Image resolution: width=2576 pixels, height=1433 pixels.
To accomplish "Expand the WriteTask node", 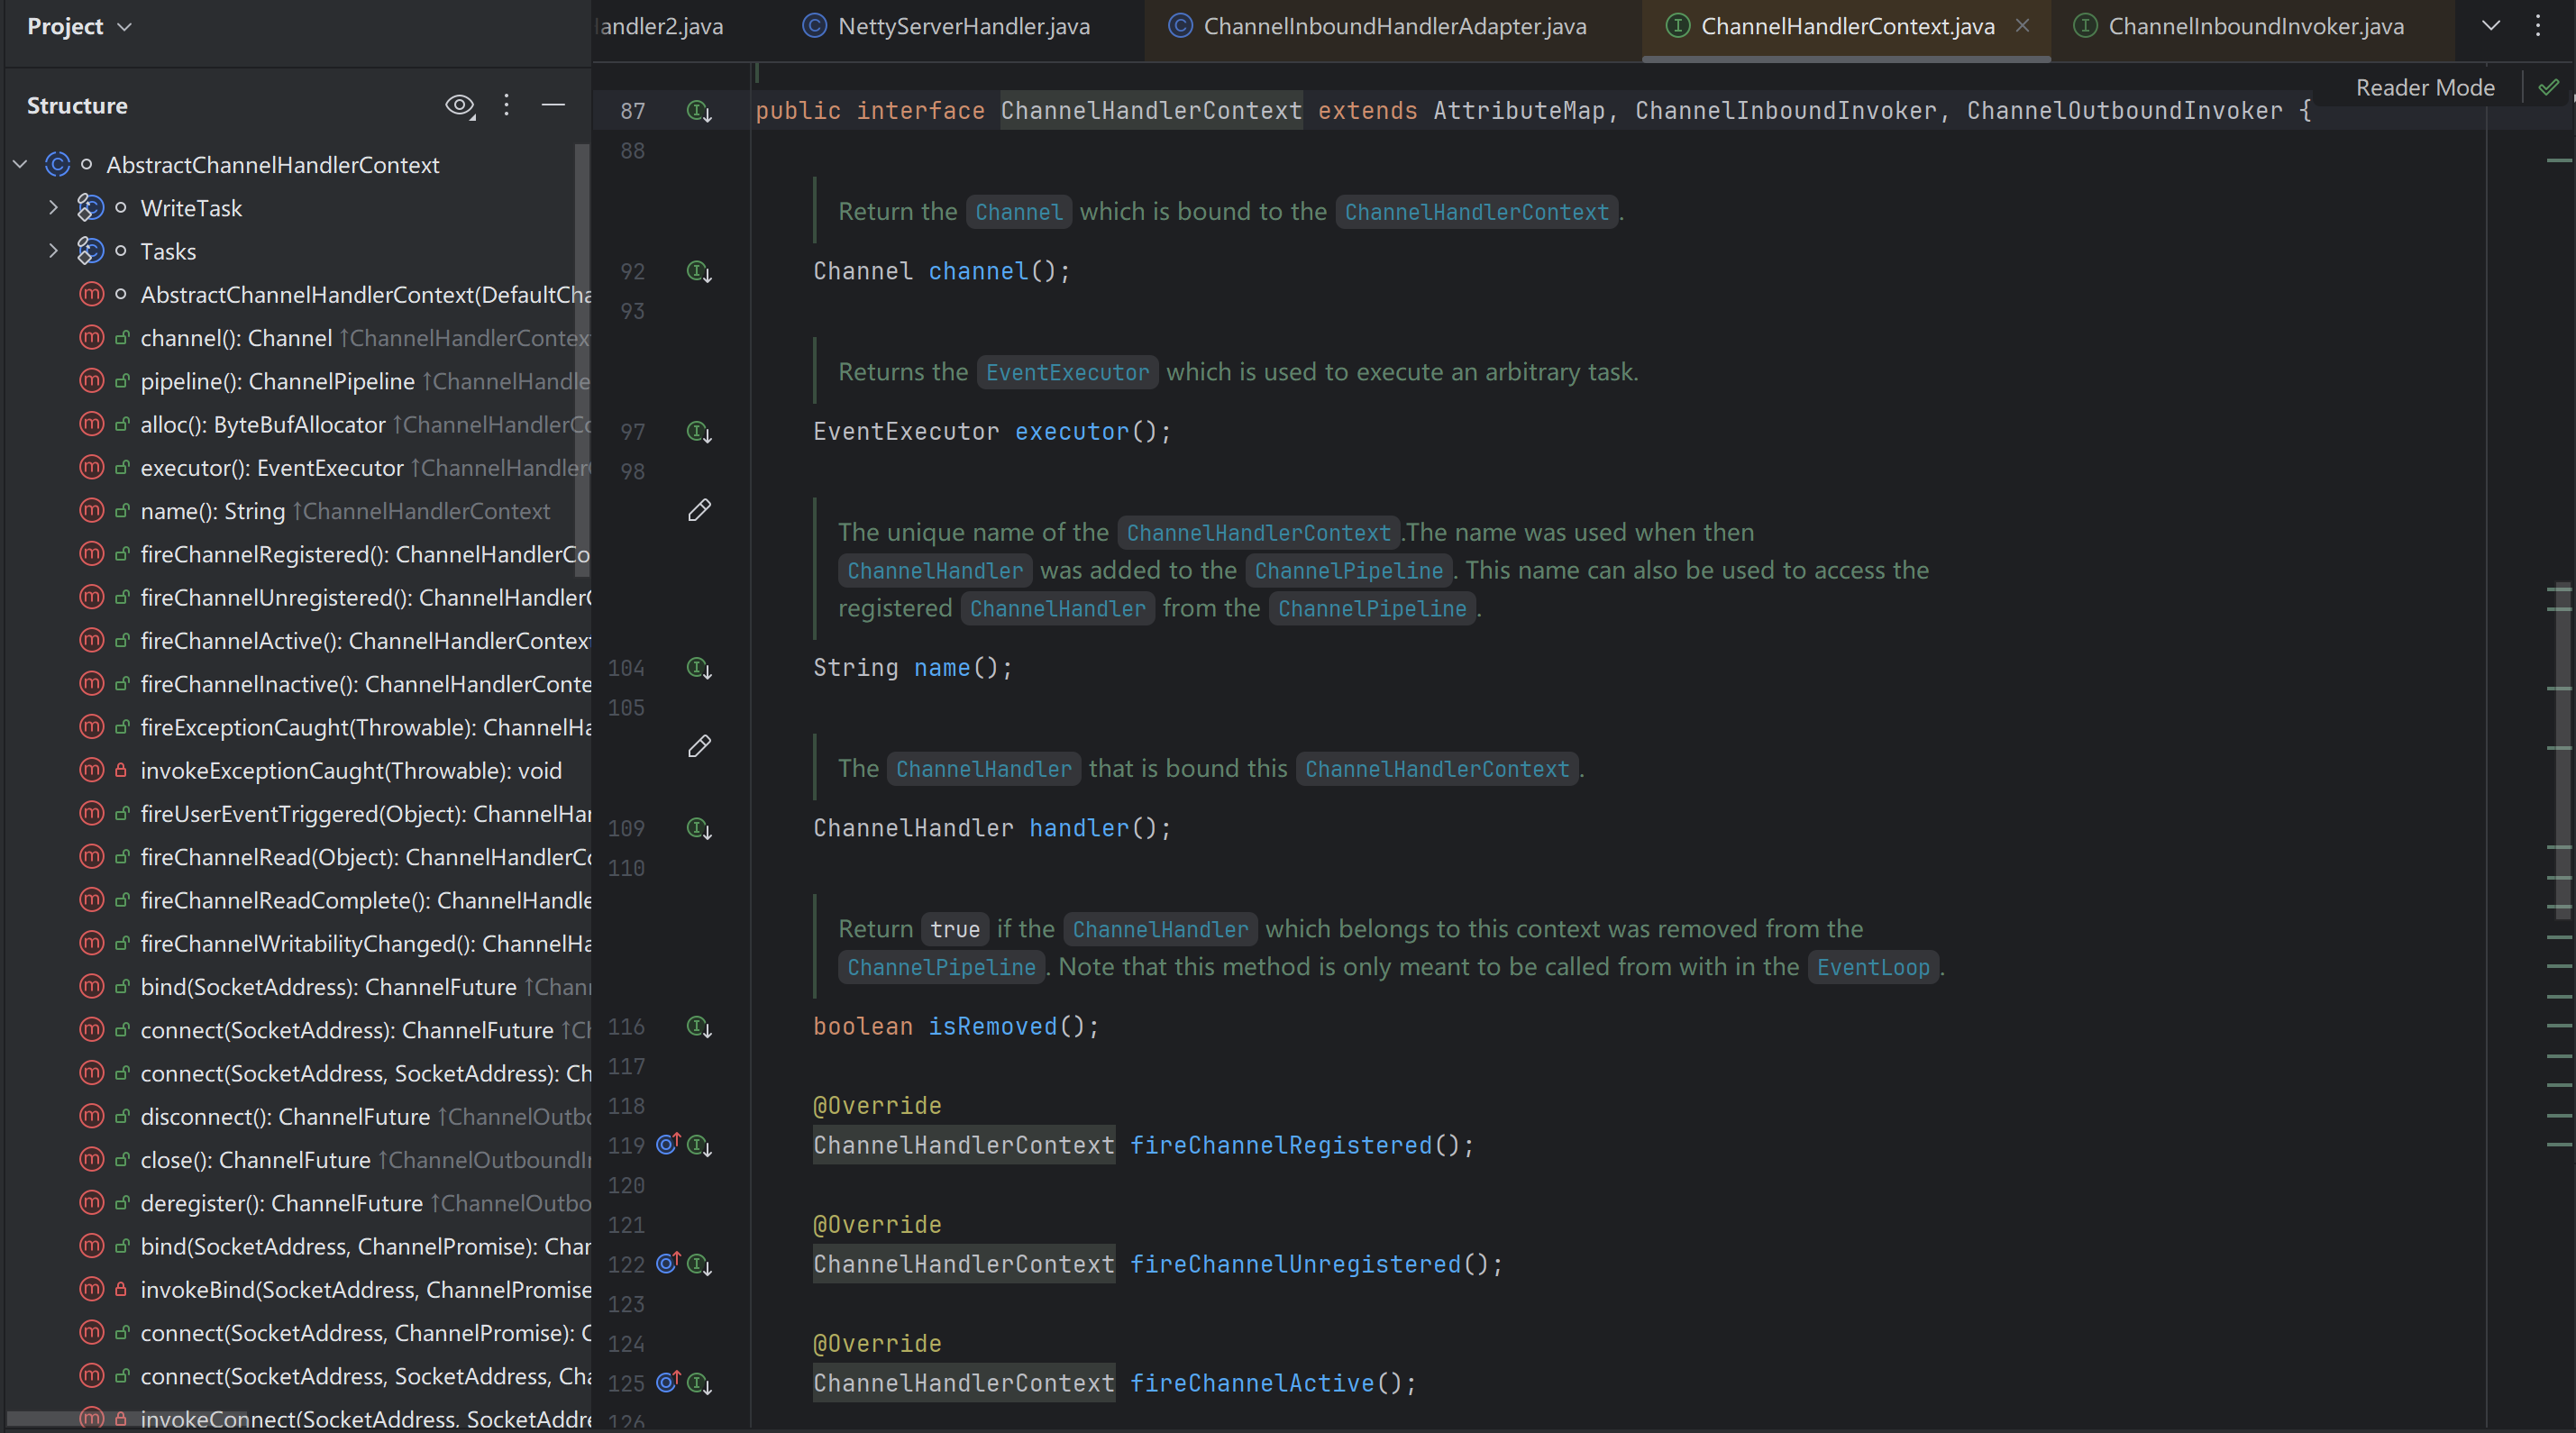I will pos(54,208).
